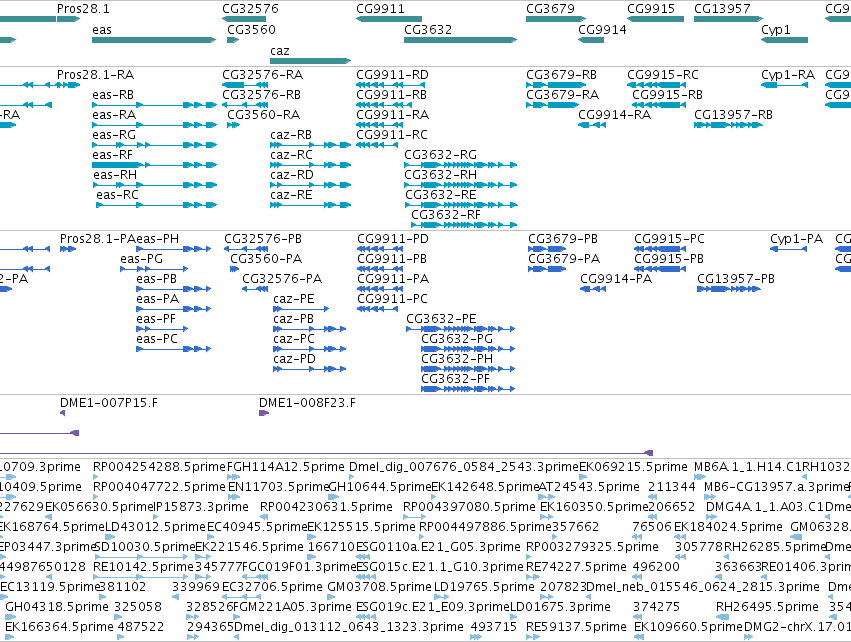The height and width of the screenshot is (642, 851).
Task: Click the eas-RF transcript label
Action: [112, 155]
